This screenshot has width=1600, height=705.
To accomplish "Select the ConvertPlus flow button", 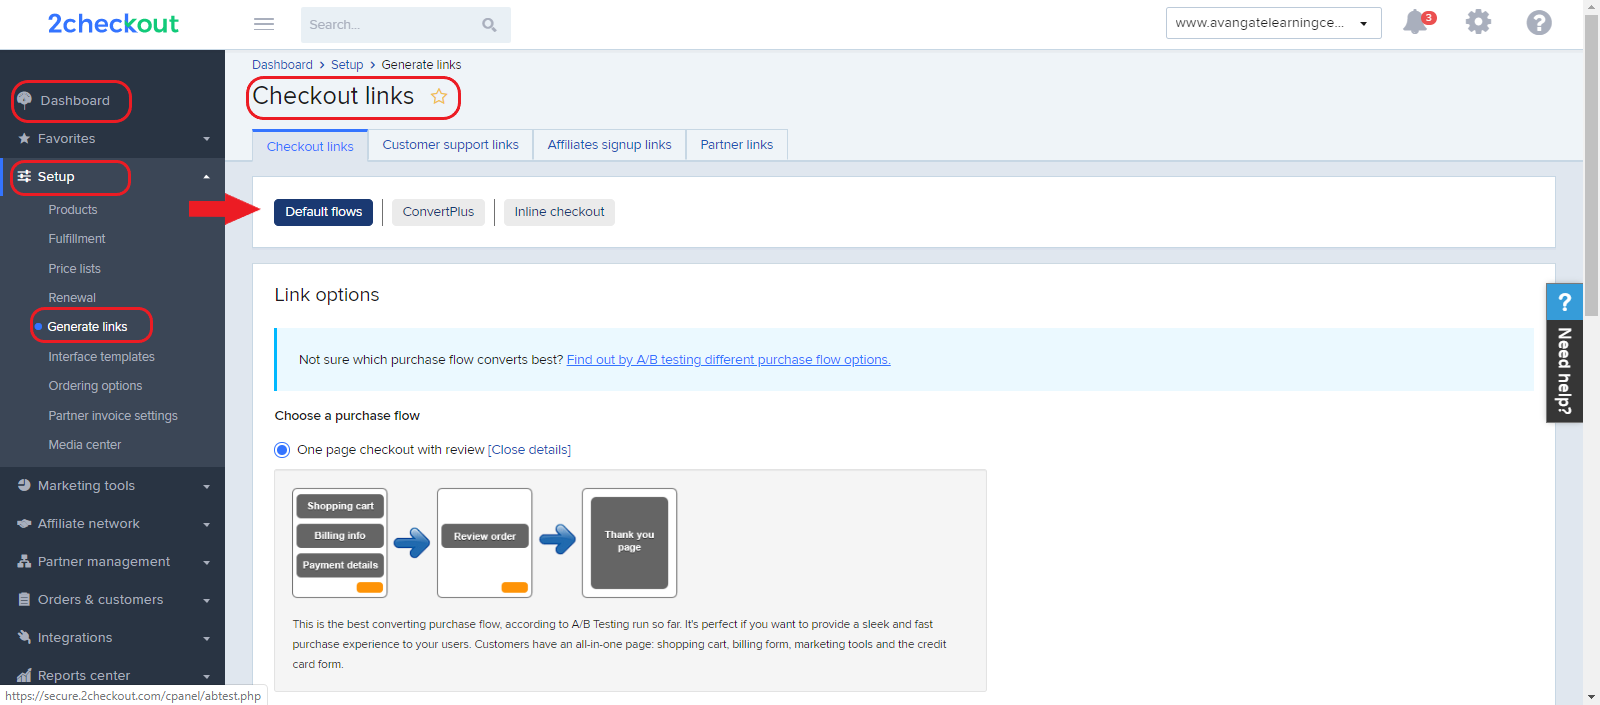I will point(438,212).
